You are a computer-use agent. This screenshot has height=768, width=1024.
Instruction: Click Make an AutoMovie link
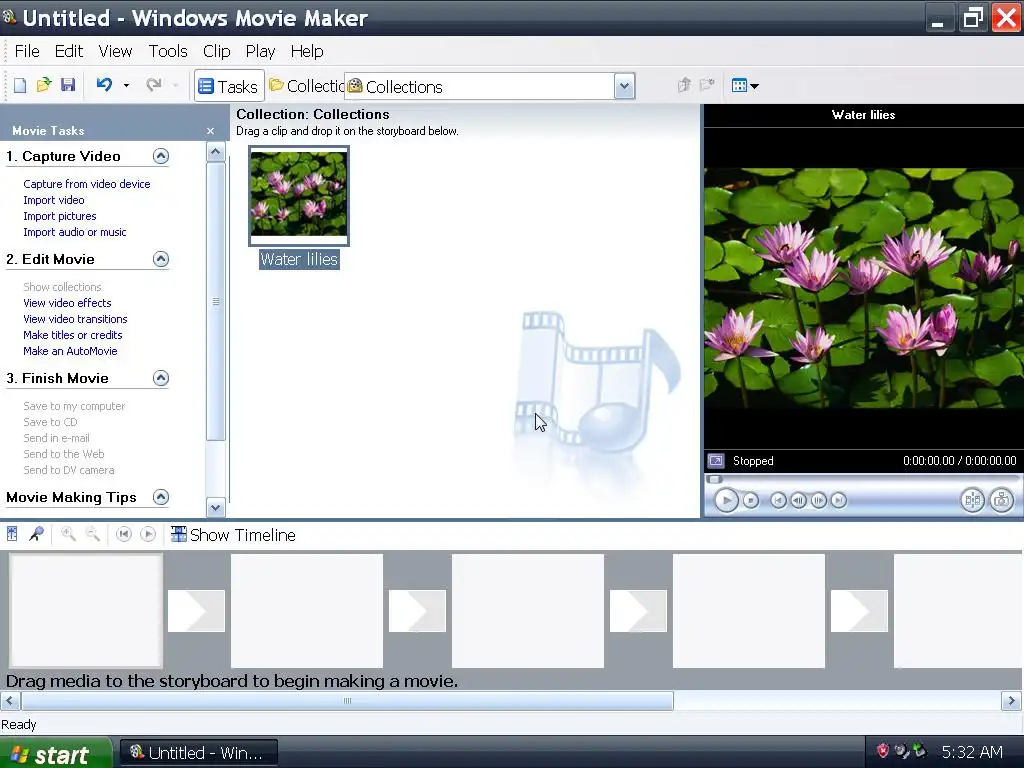pyautogui.click(x=70, y=351)
